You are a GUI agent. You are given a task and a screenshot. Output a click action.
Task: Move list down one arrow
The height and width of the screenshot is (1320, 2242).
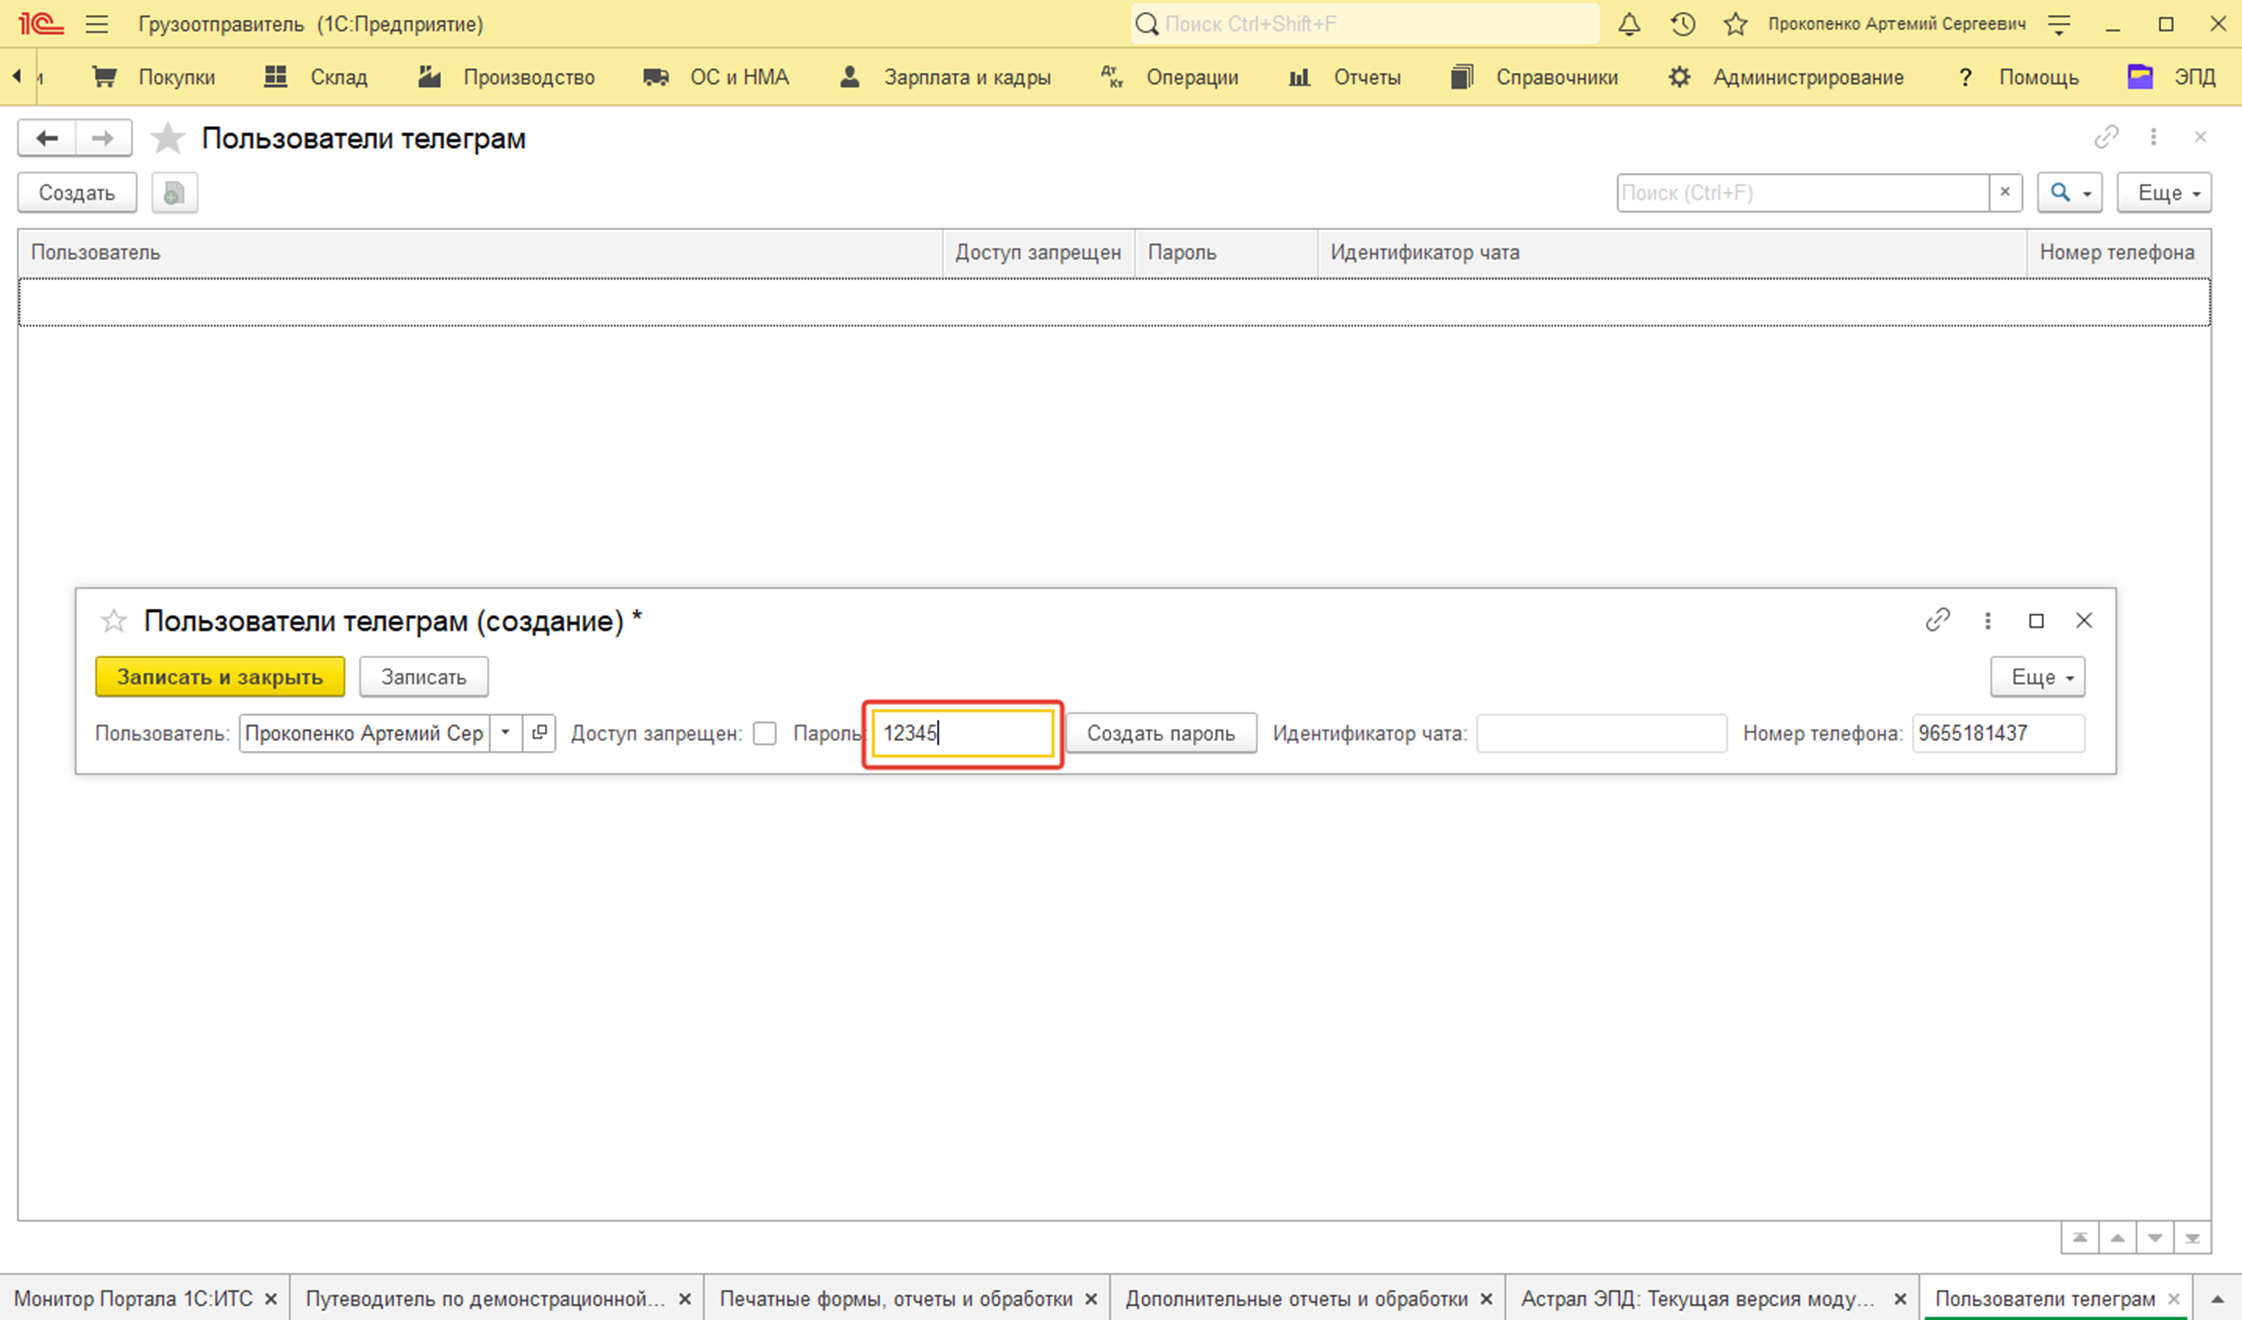pos(2155,1238)
